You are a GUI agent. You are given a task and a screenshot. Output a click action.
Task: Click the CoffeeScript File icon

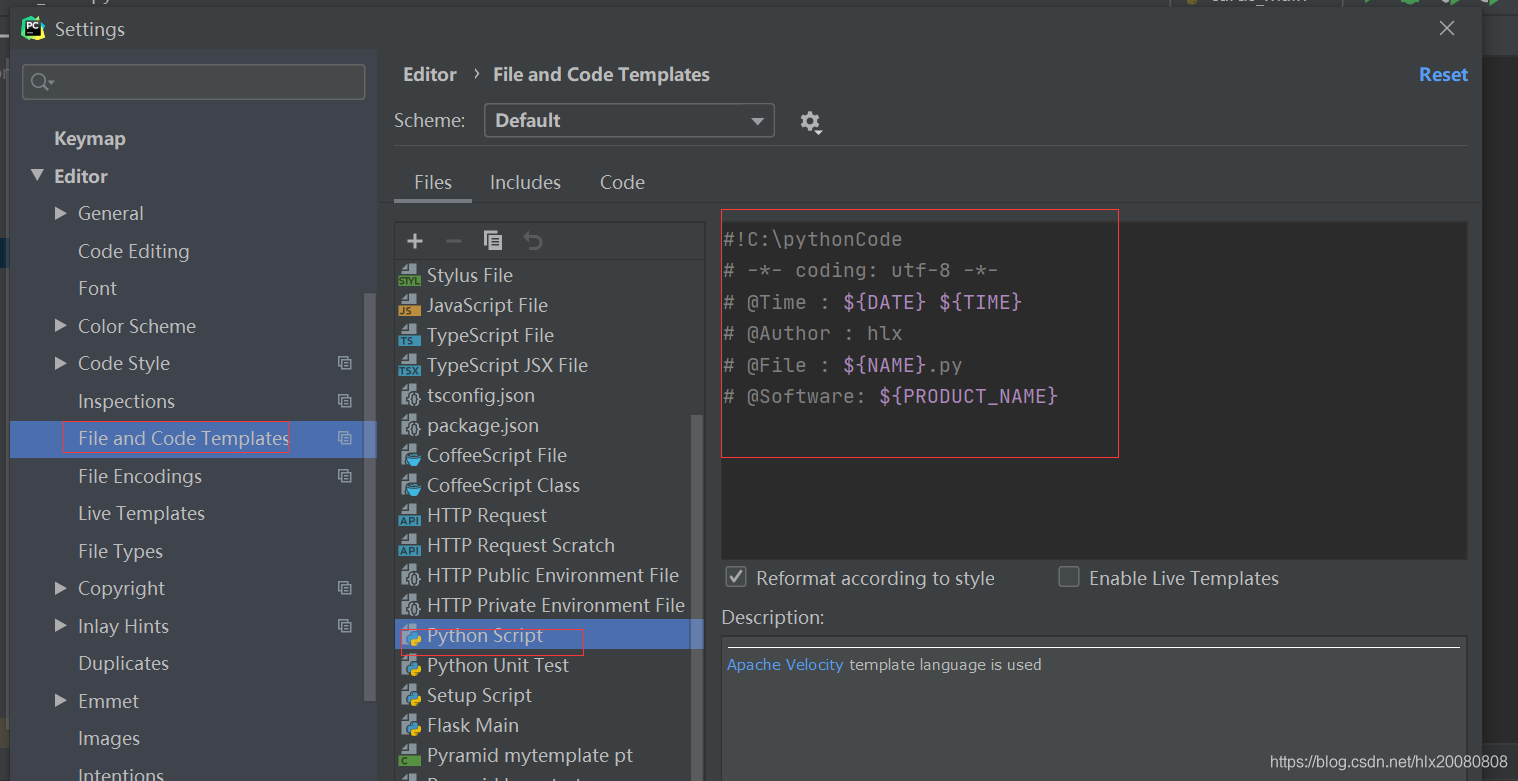(x=410, y=455)
